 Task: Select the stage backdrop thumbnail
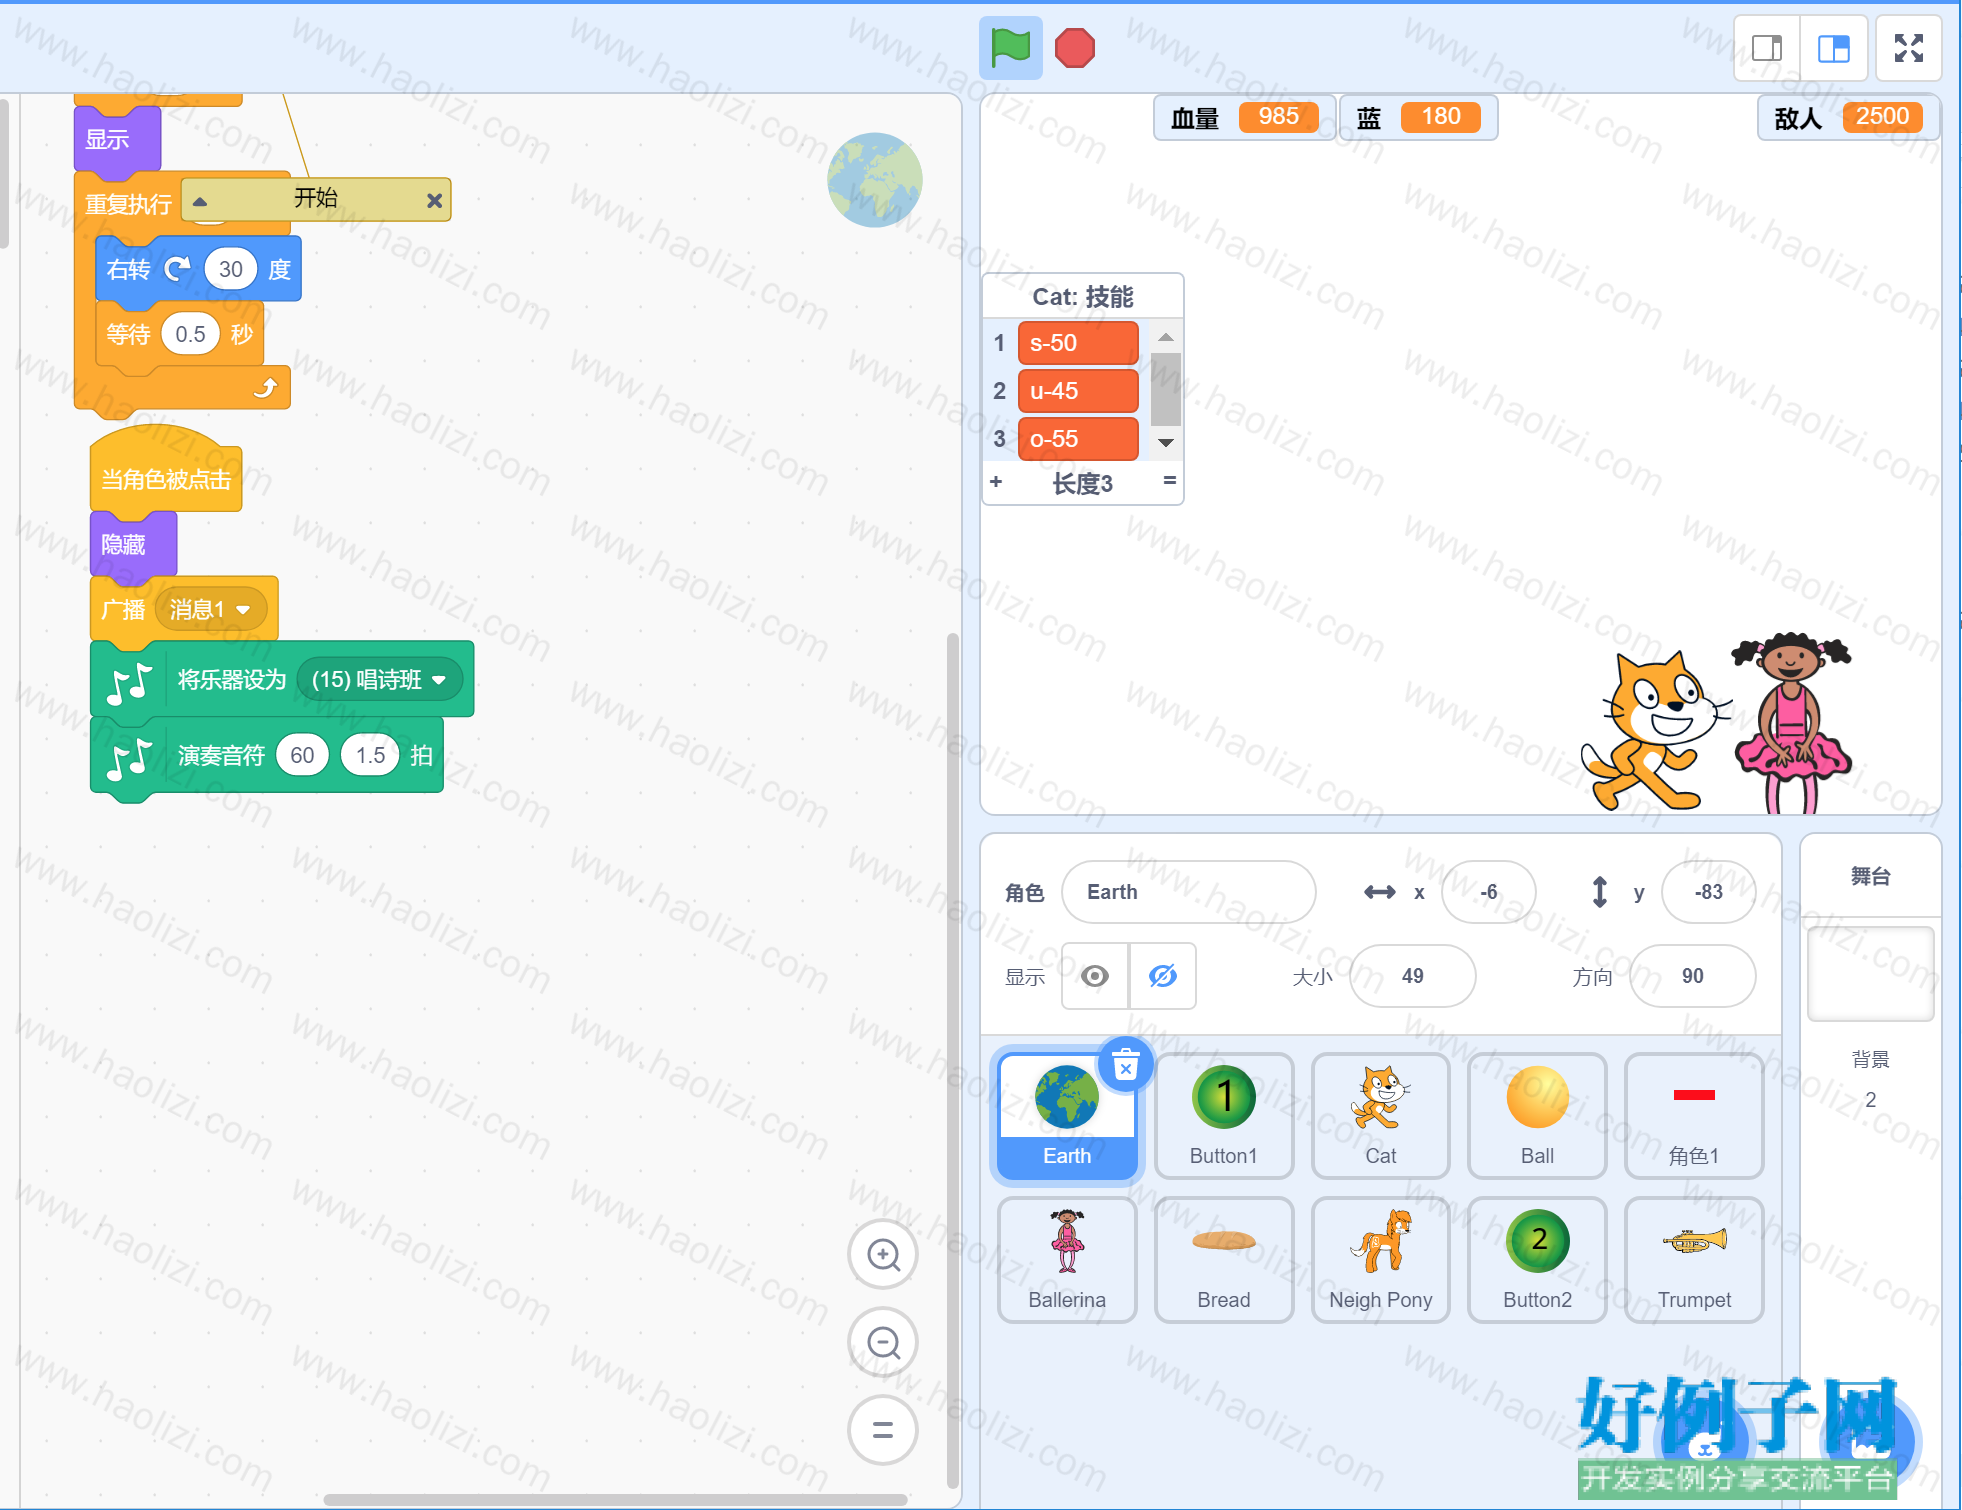(1870, 973)
